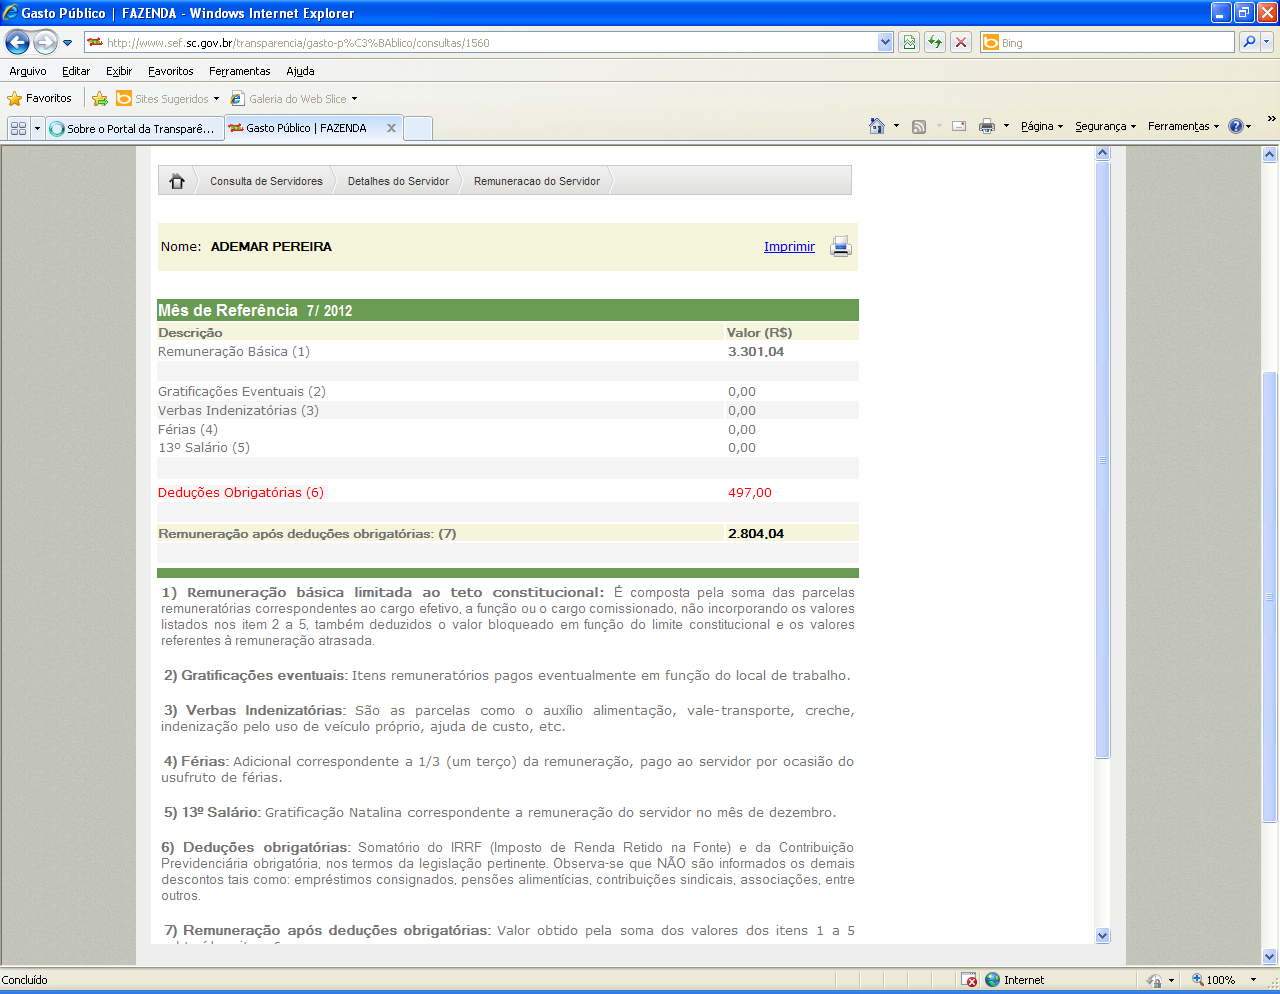Focus the address bar URL field
The height and width of the screenshot is (994, 1280).
point(480,43)
